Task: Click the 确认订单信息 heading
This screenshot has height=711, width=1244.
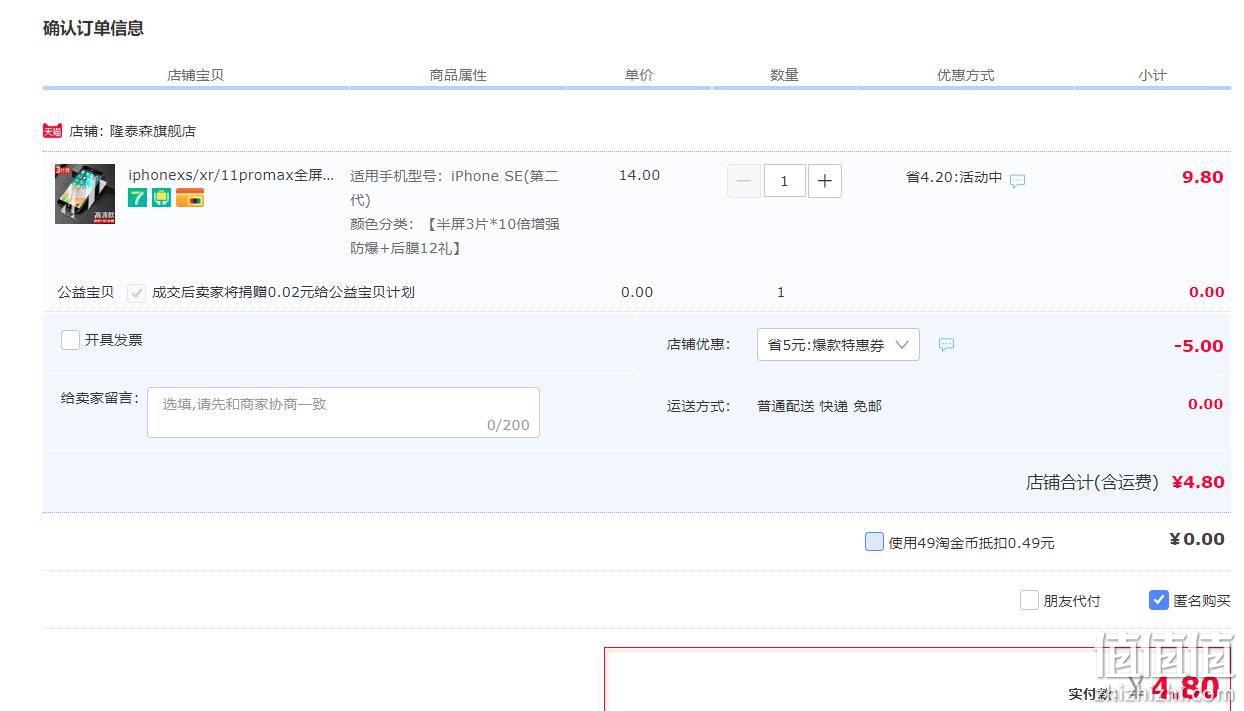Action: (93, 28)
